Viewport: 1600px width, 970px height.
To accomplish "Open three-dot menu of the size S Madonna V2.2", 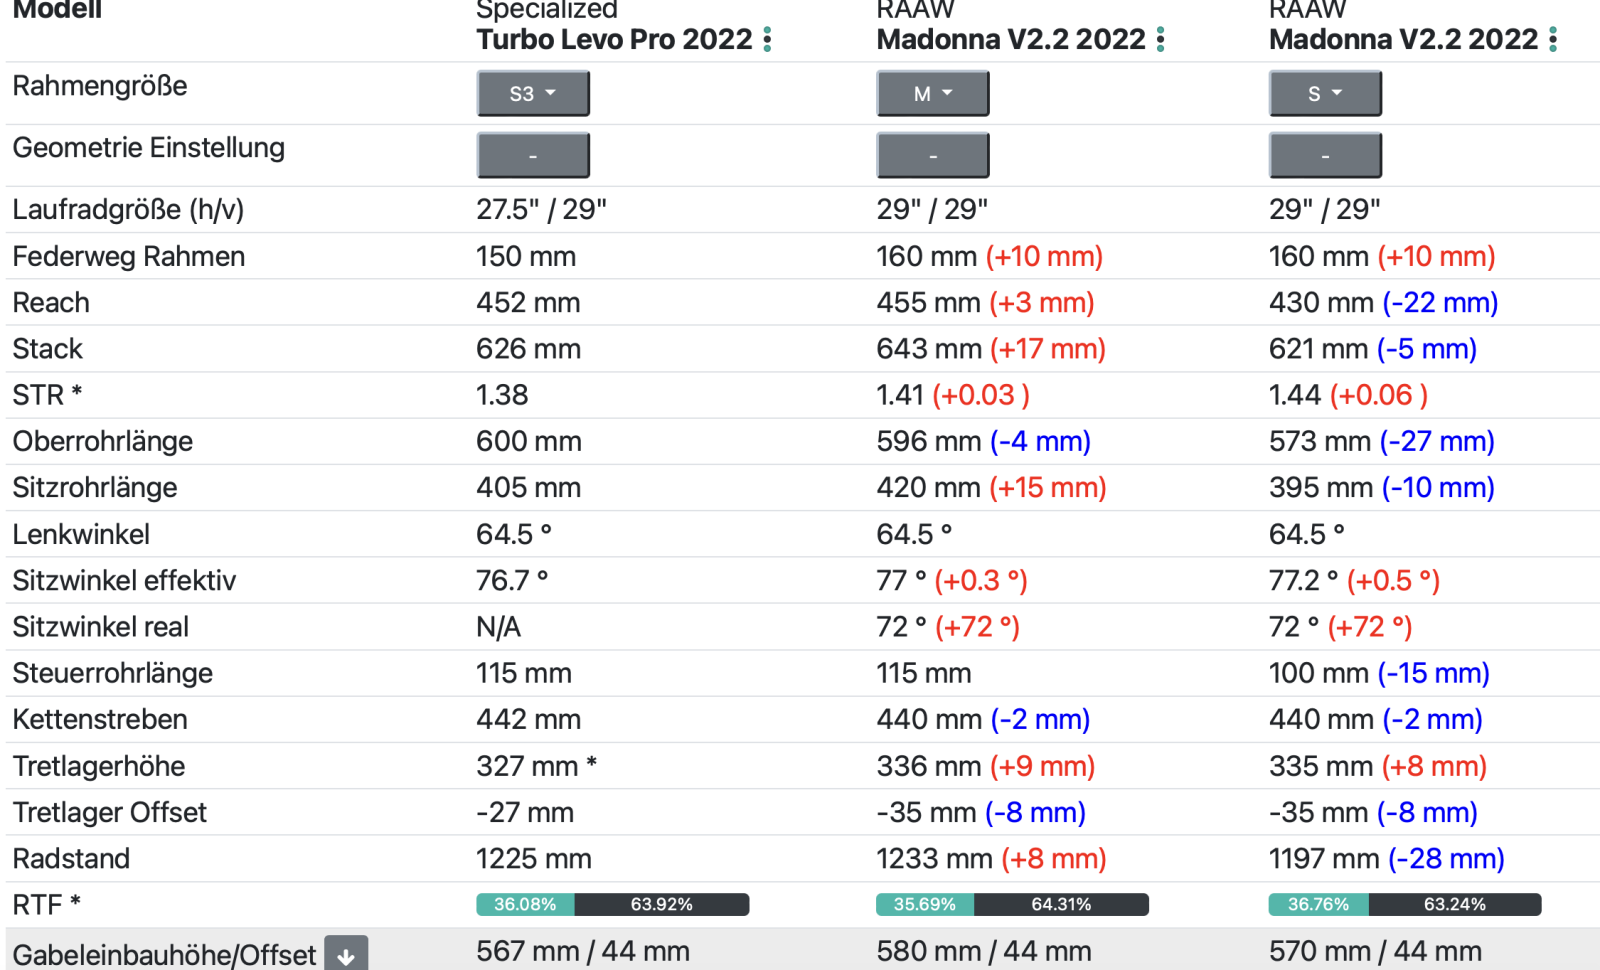I will (x=1553, y=40).
